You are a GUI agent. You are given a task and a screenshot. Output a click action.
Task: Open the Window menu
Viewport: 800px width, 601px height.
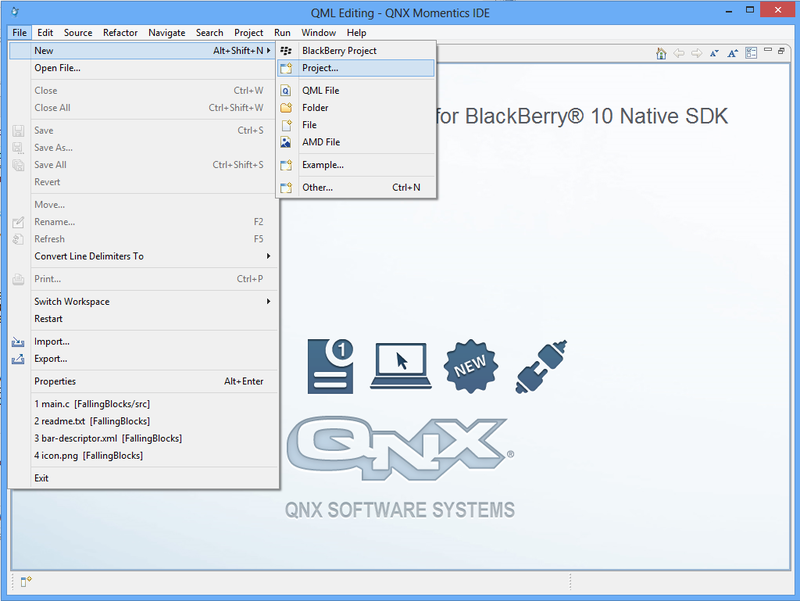[x=318, y=33]
